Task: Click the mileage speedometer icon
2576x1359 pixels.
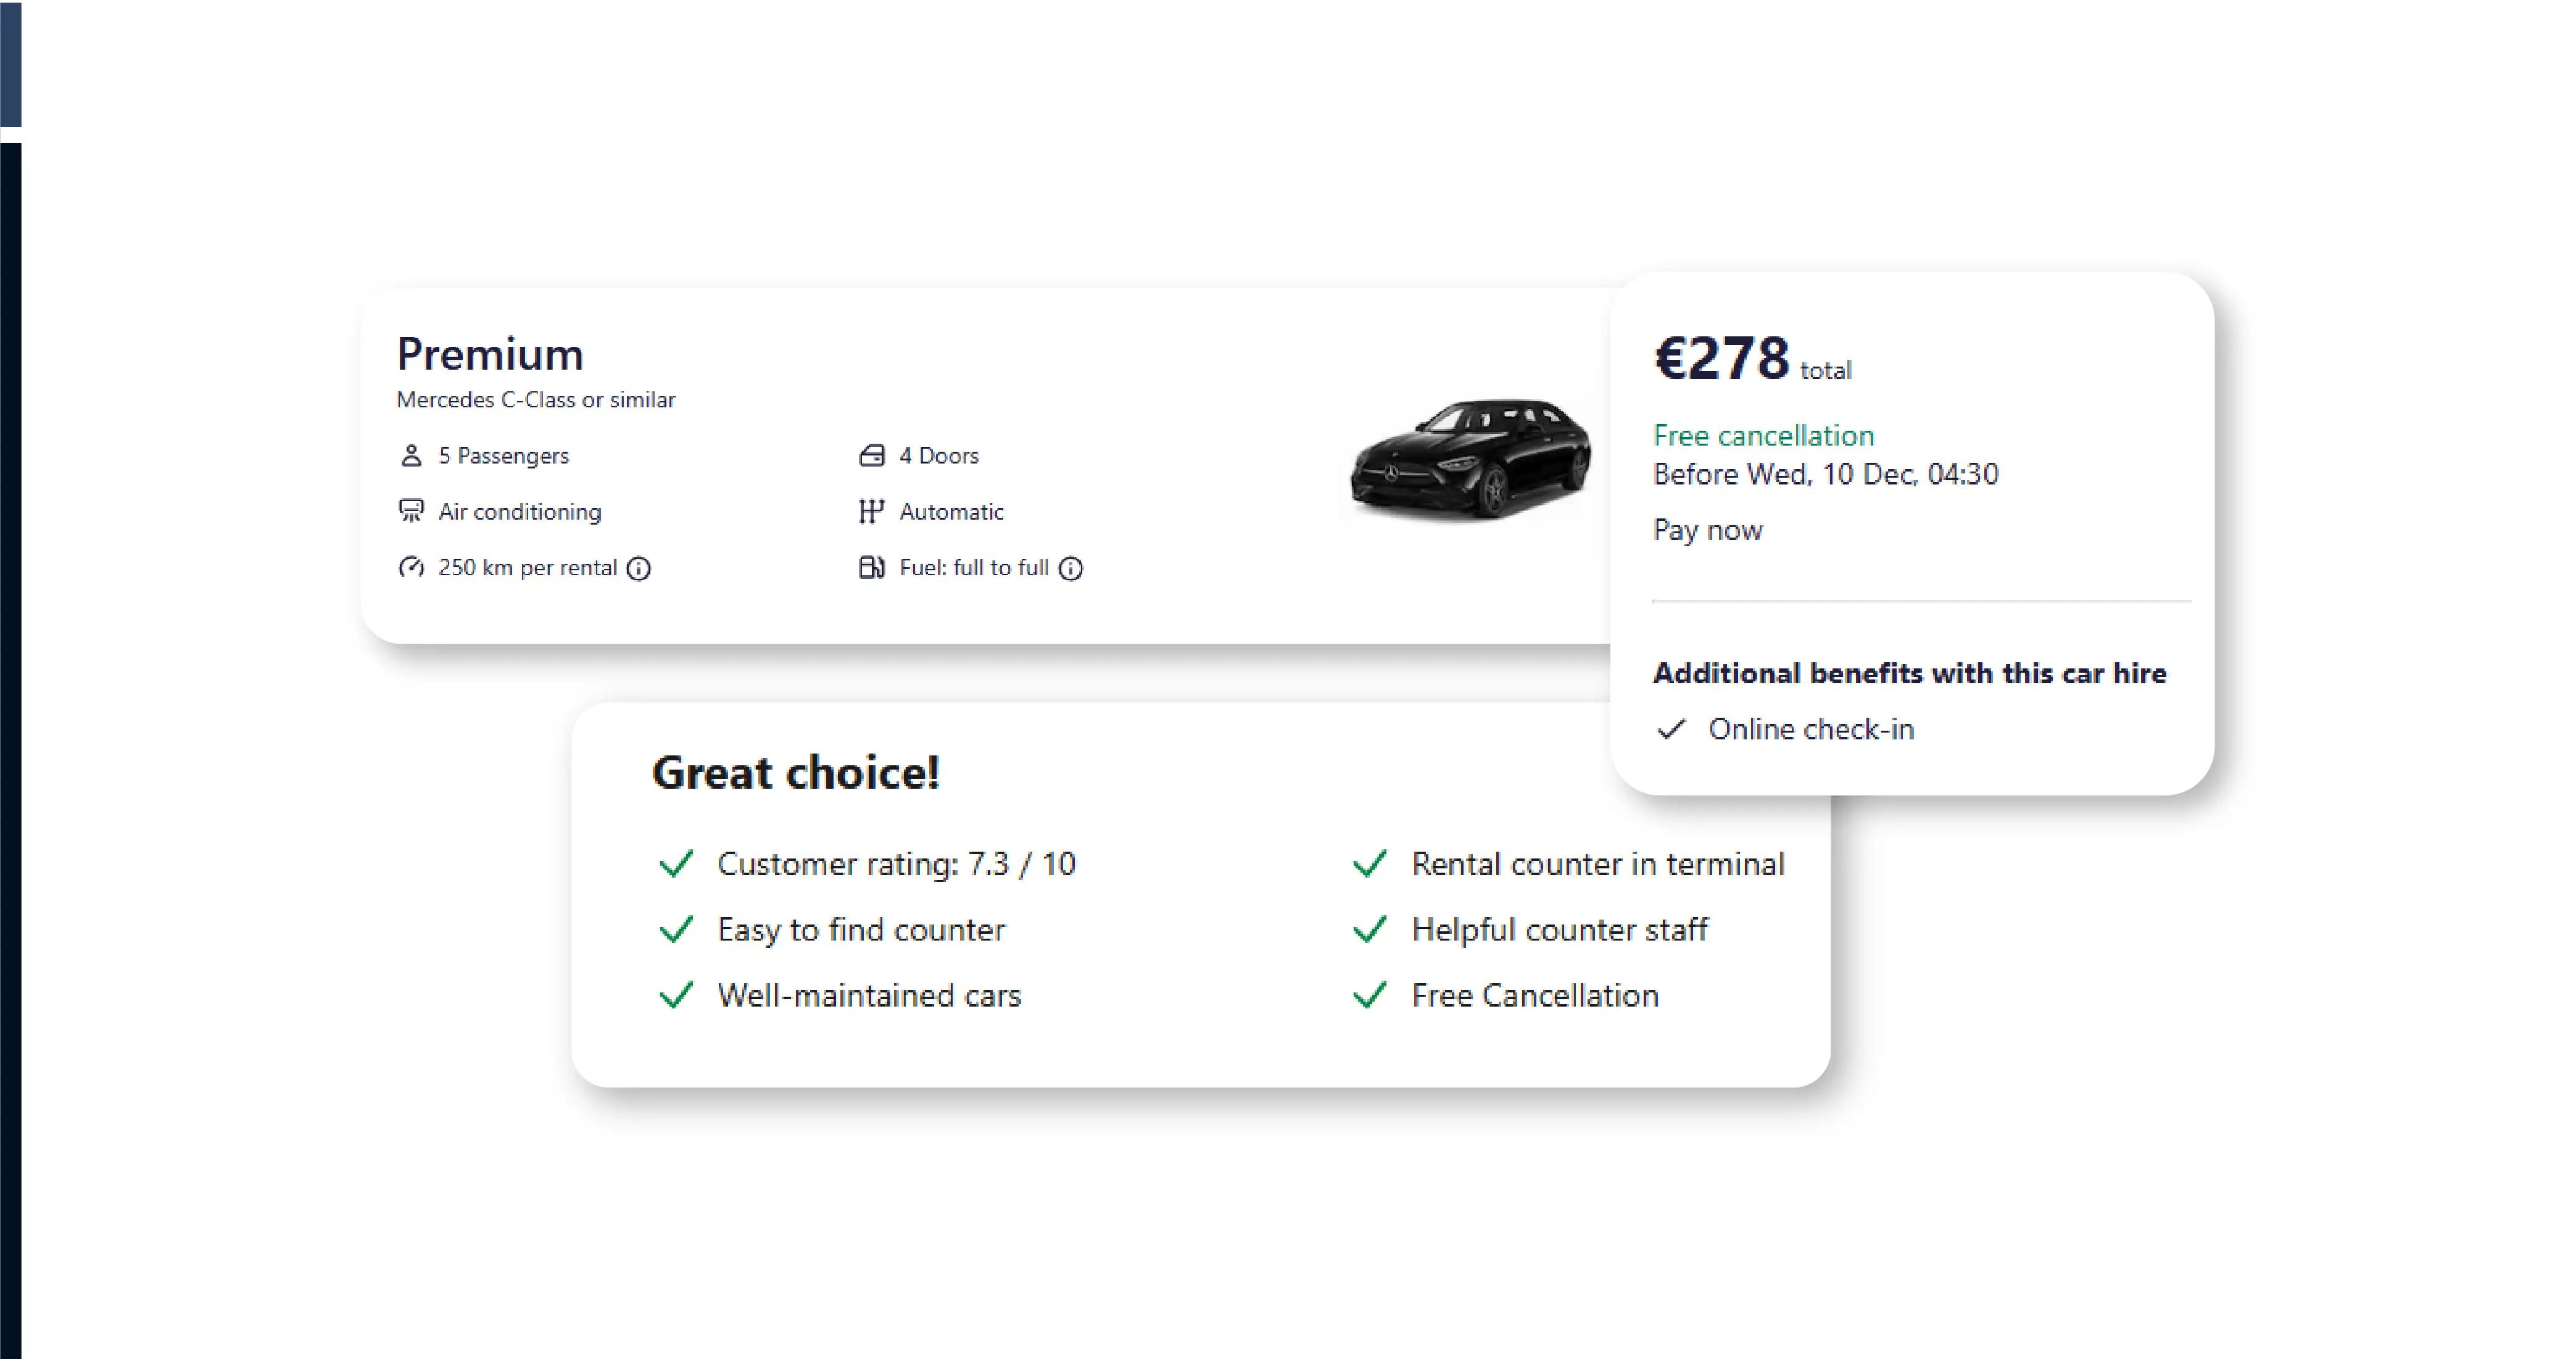Action: (x=411, y=568)
